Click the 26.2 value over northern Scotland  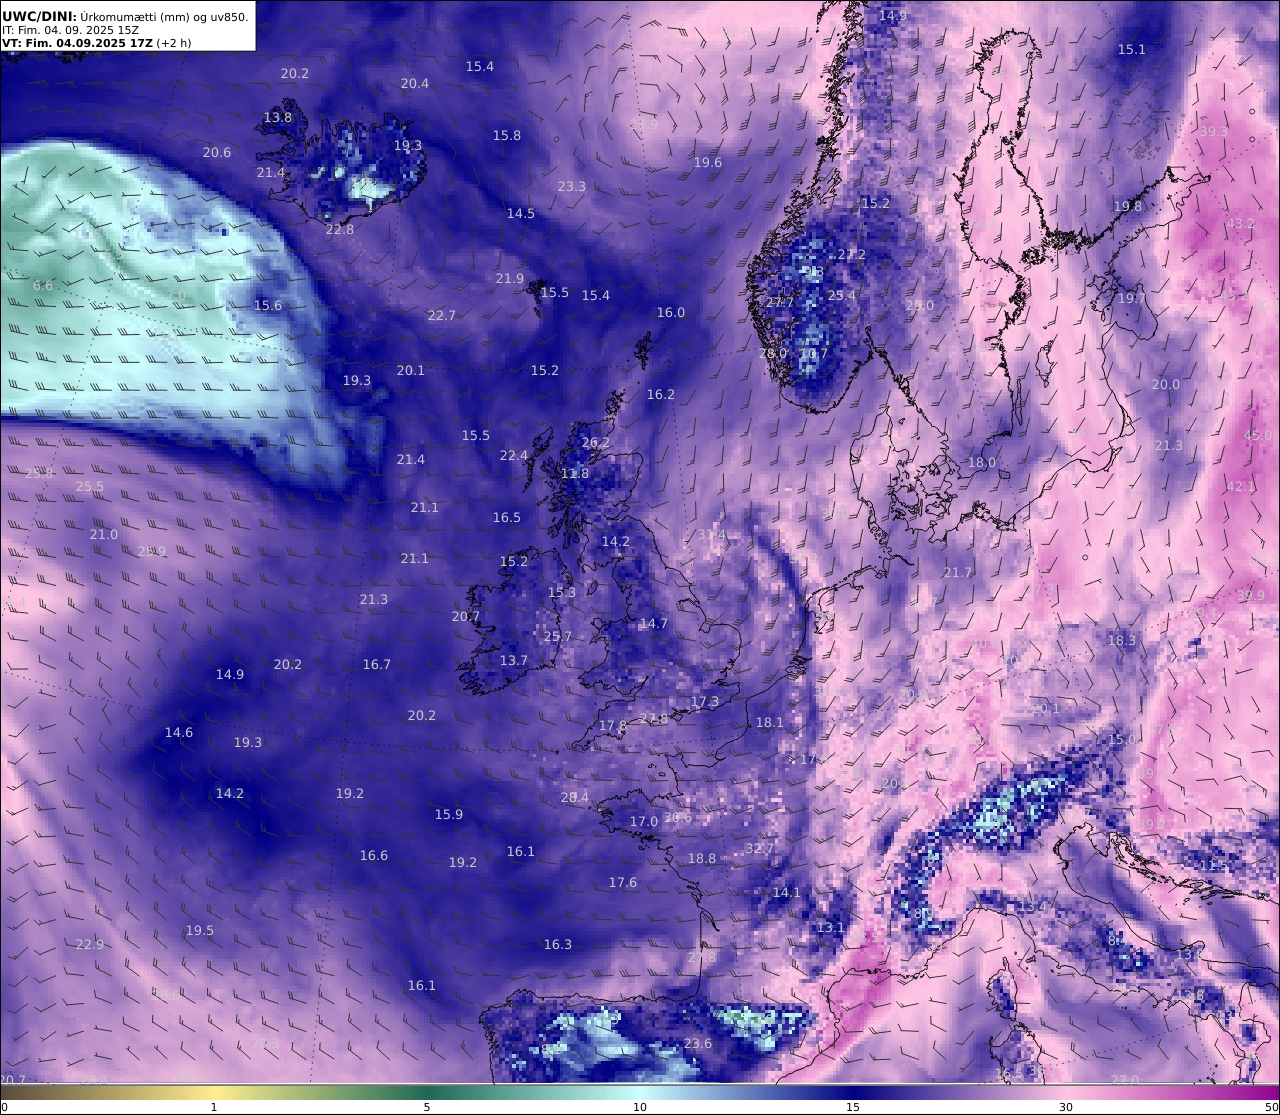596,443
